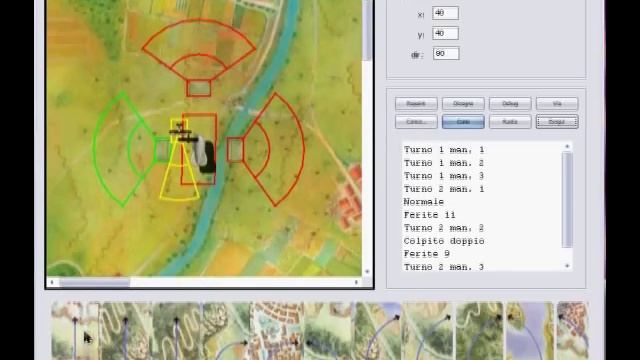Image resolution: width=640 pixels, height=360 pixels.
Task: Click the 'Ferite 11' log line
Action: [429, 215]
